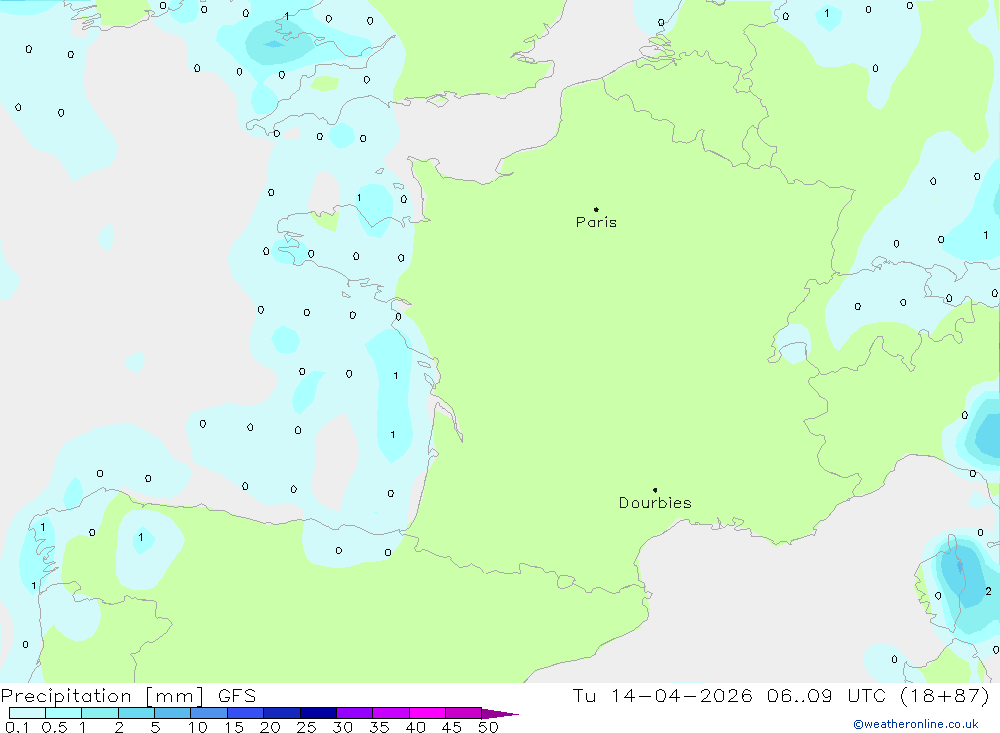The width and height of the screenshot is (1000, 733).
Task: Click the '20' legend scale label
Action: point(270,727)
